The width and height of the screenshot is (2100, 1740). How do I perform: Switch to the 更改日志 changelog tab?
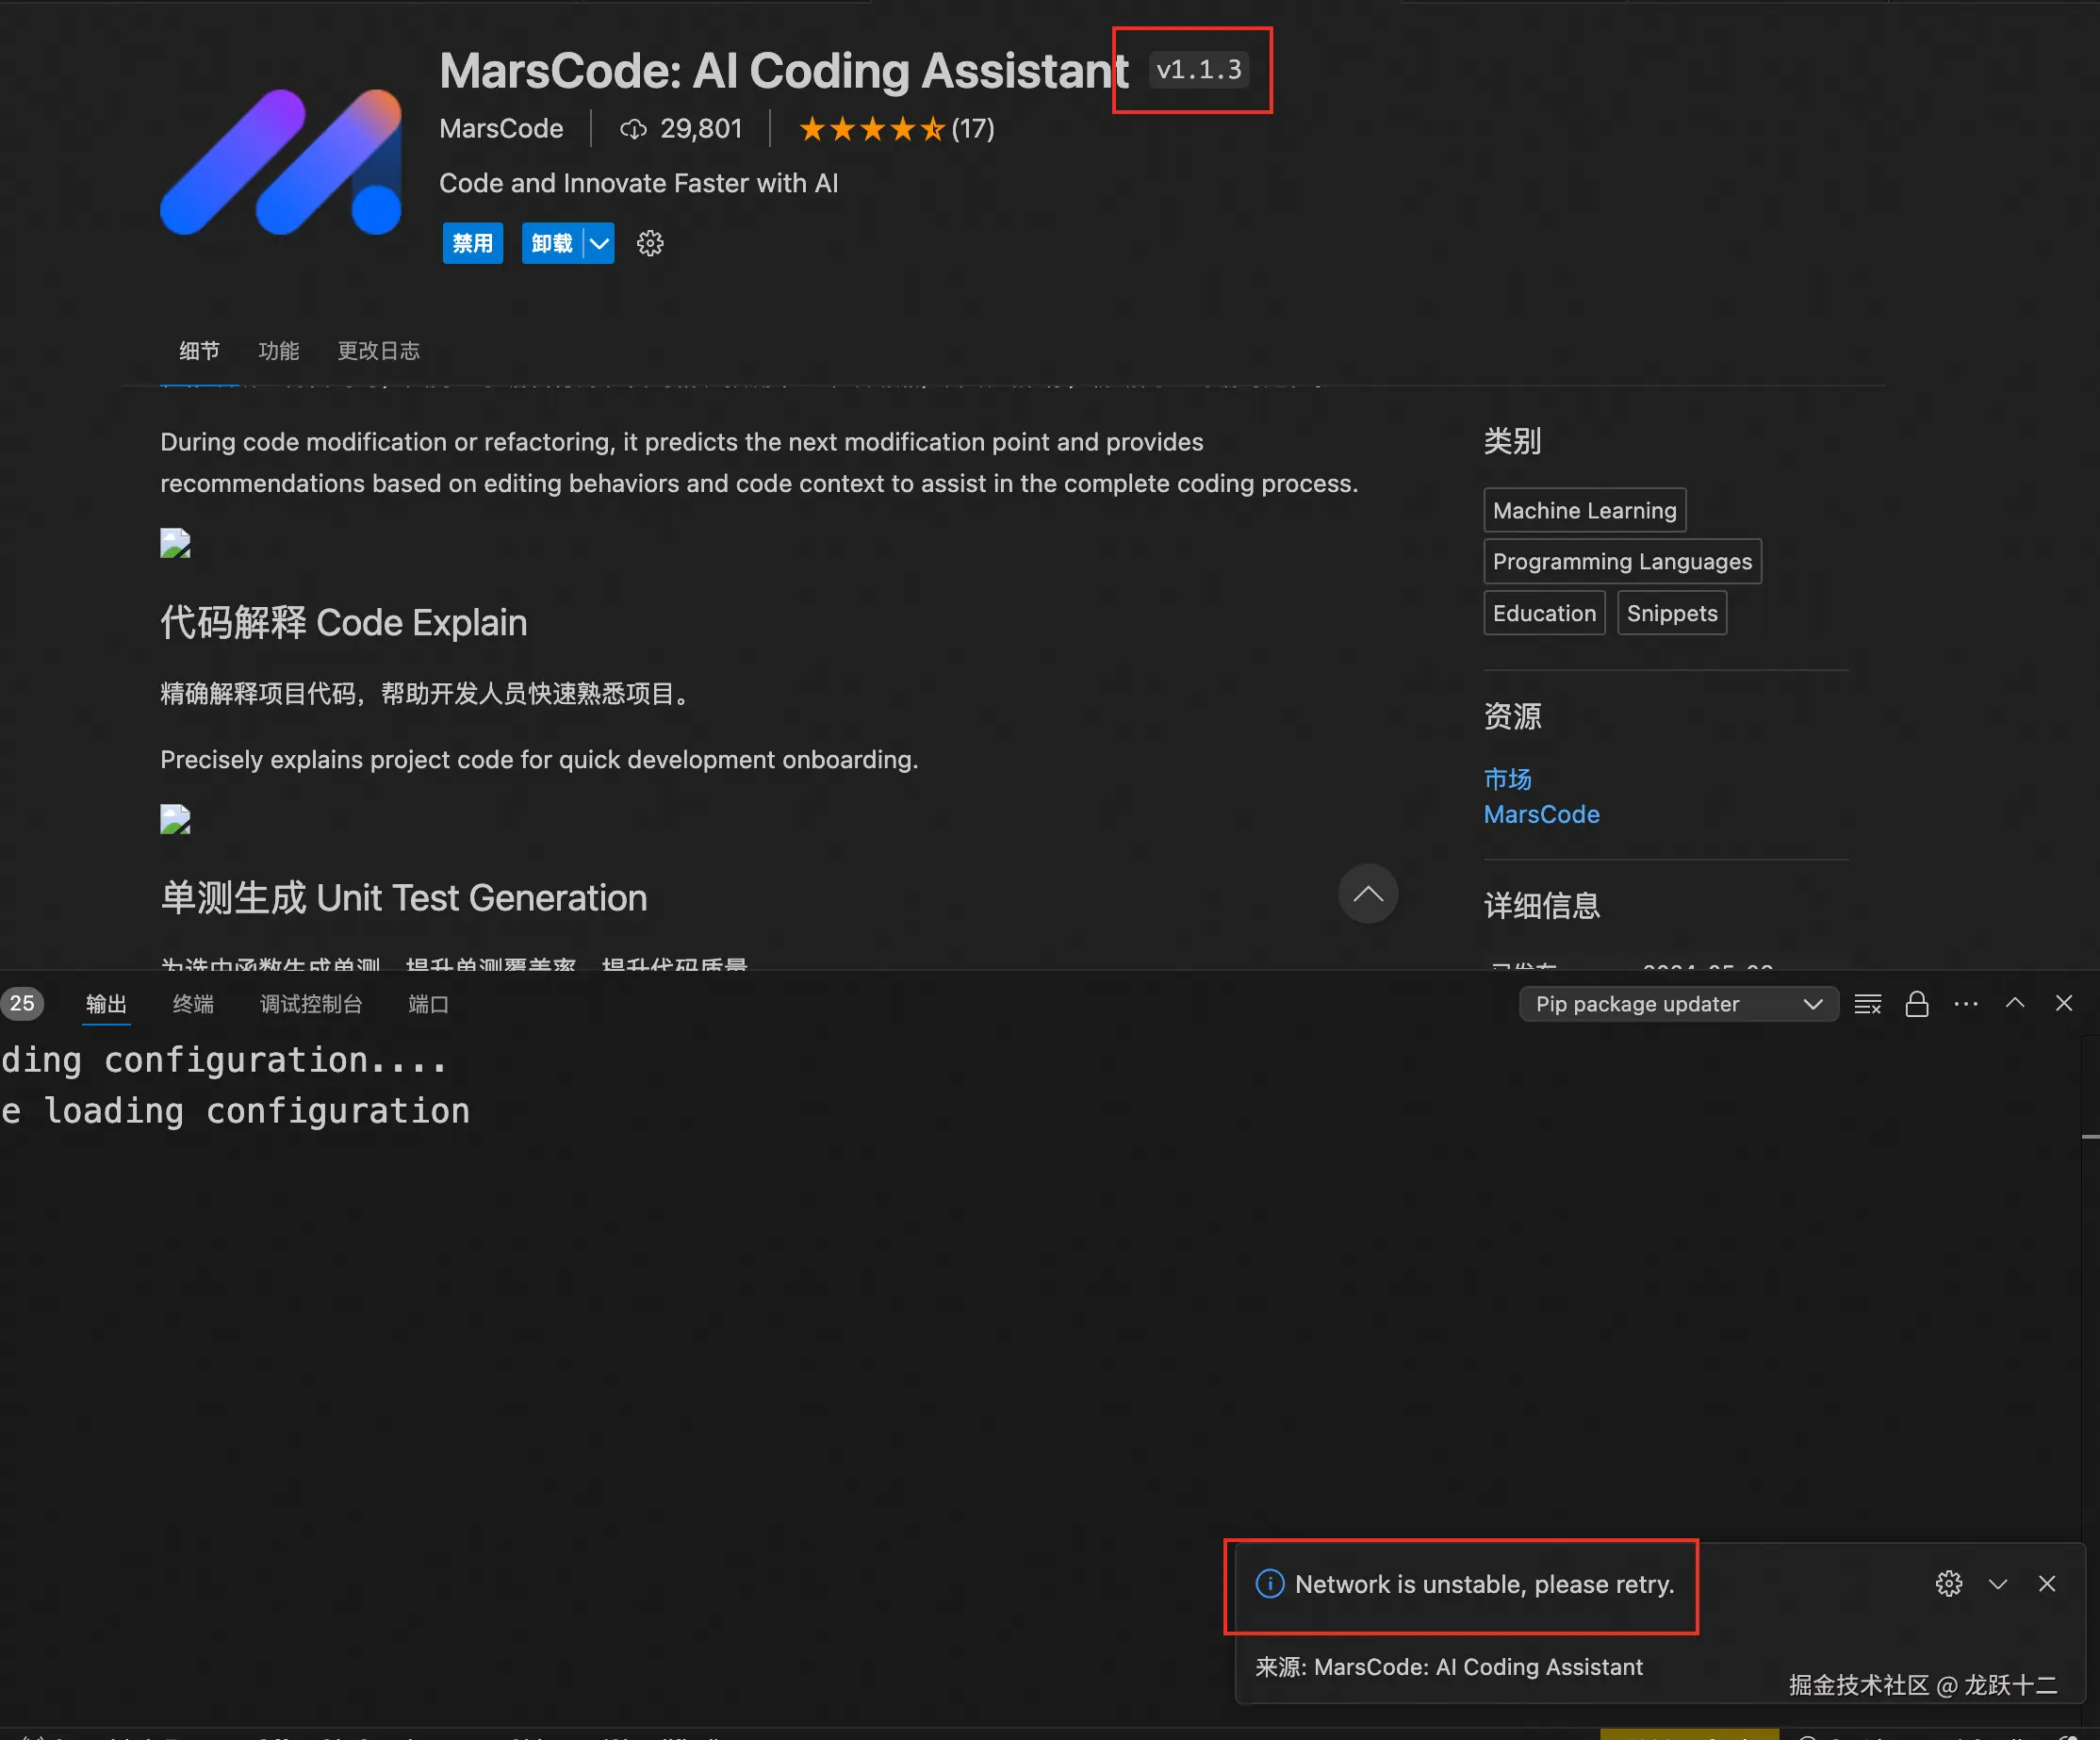coord(378,351)
